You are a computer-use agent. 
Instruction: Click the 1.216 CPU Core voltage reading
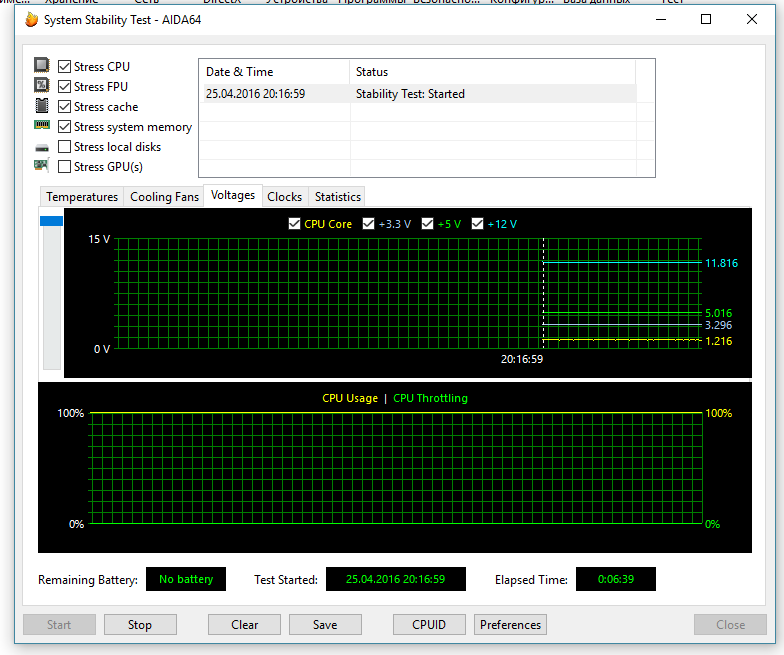click(718, 341)
